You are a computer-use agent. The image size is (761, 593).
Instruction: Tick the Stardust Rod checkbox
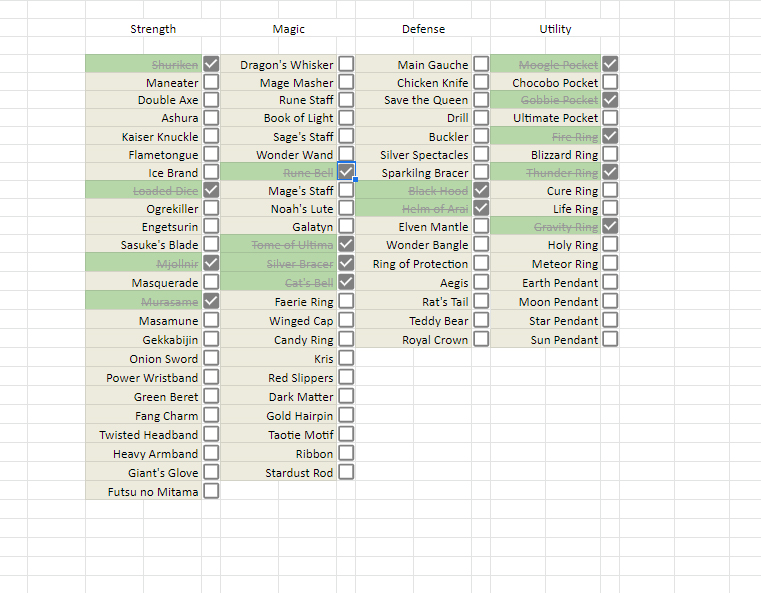346,472
